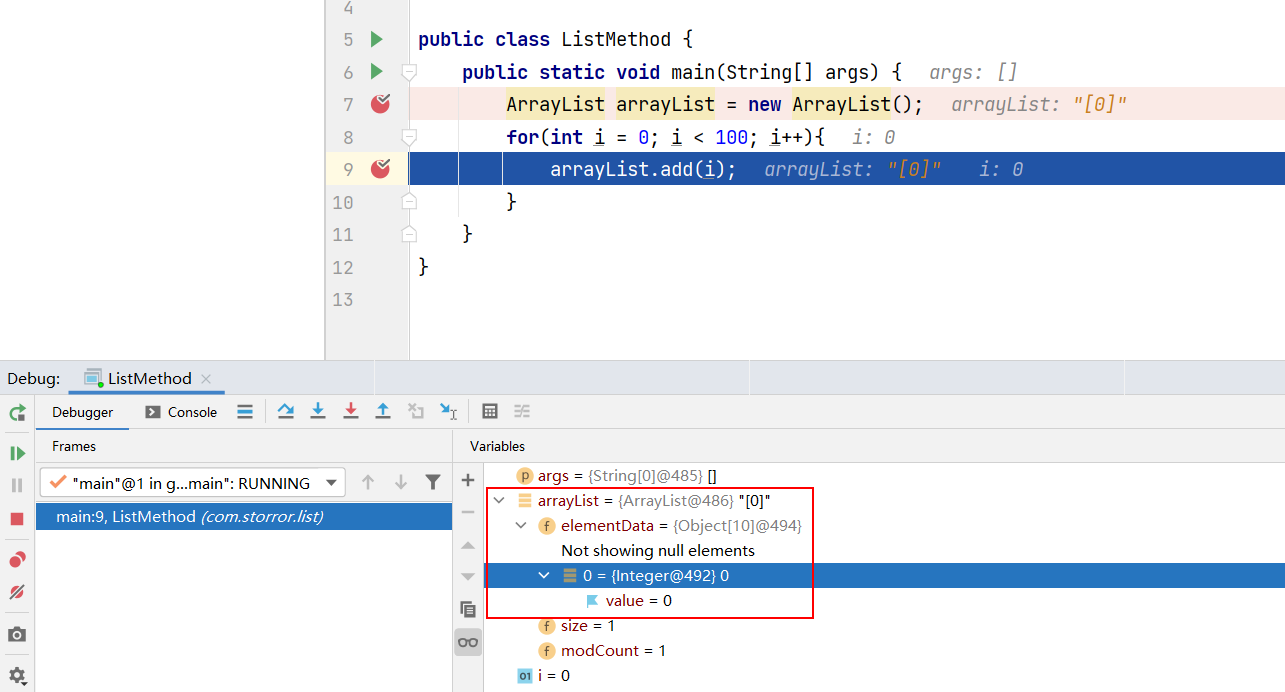Pause the running program
The image size is (1285, 692).
pyautogui.click(x=17, y=485)
